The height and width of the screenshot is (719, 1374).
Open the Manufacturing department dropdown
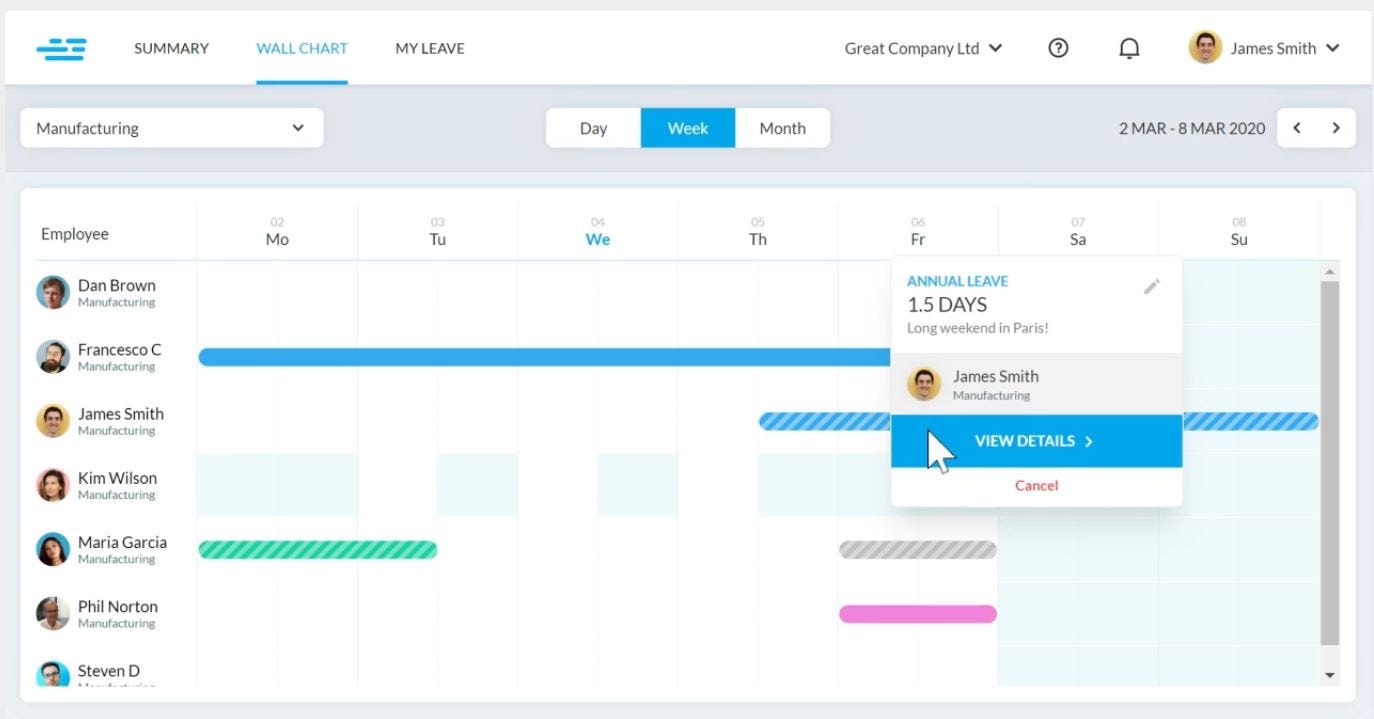click(x=171, y=128)
